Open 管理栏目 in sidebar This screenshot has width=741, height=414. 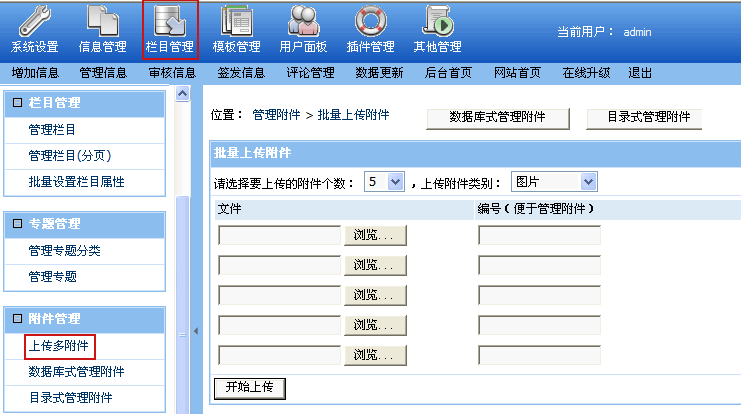52,129
